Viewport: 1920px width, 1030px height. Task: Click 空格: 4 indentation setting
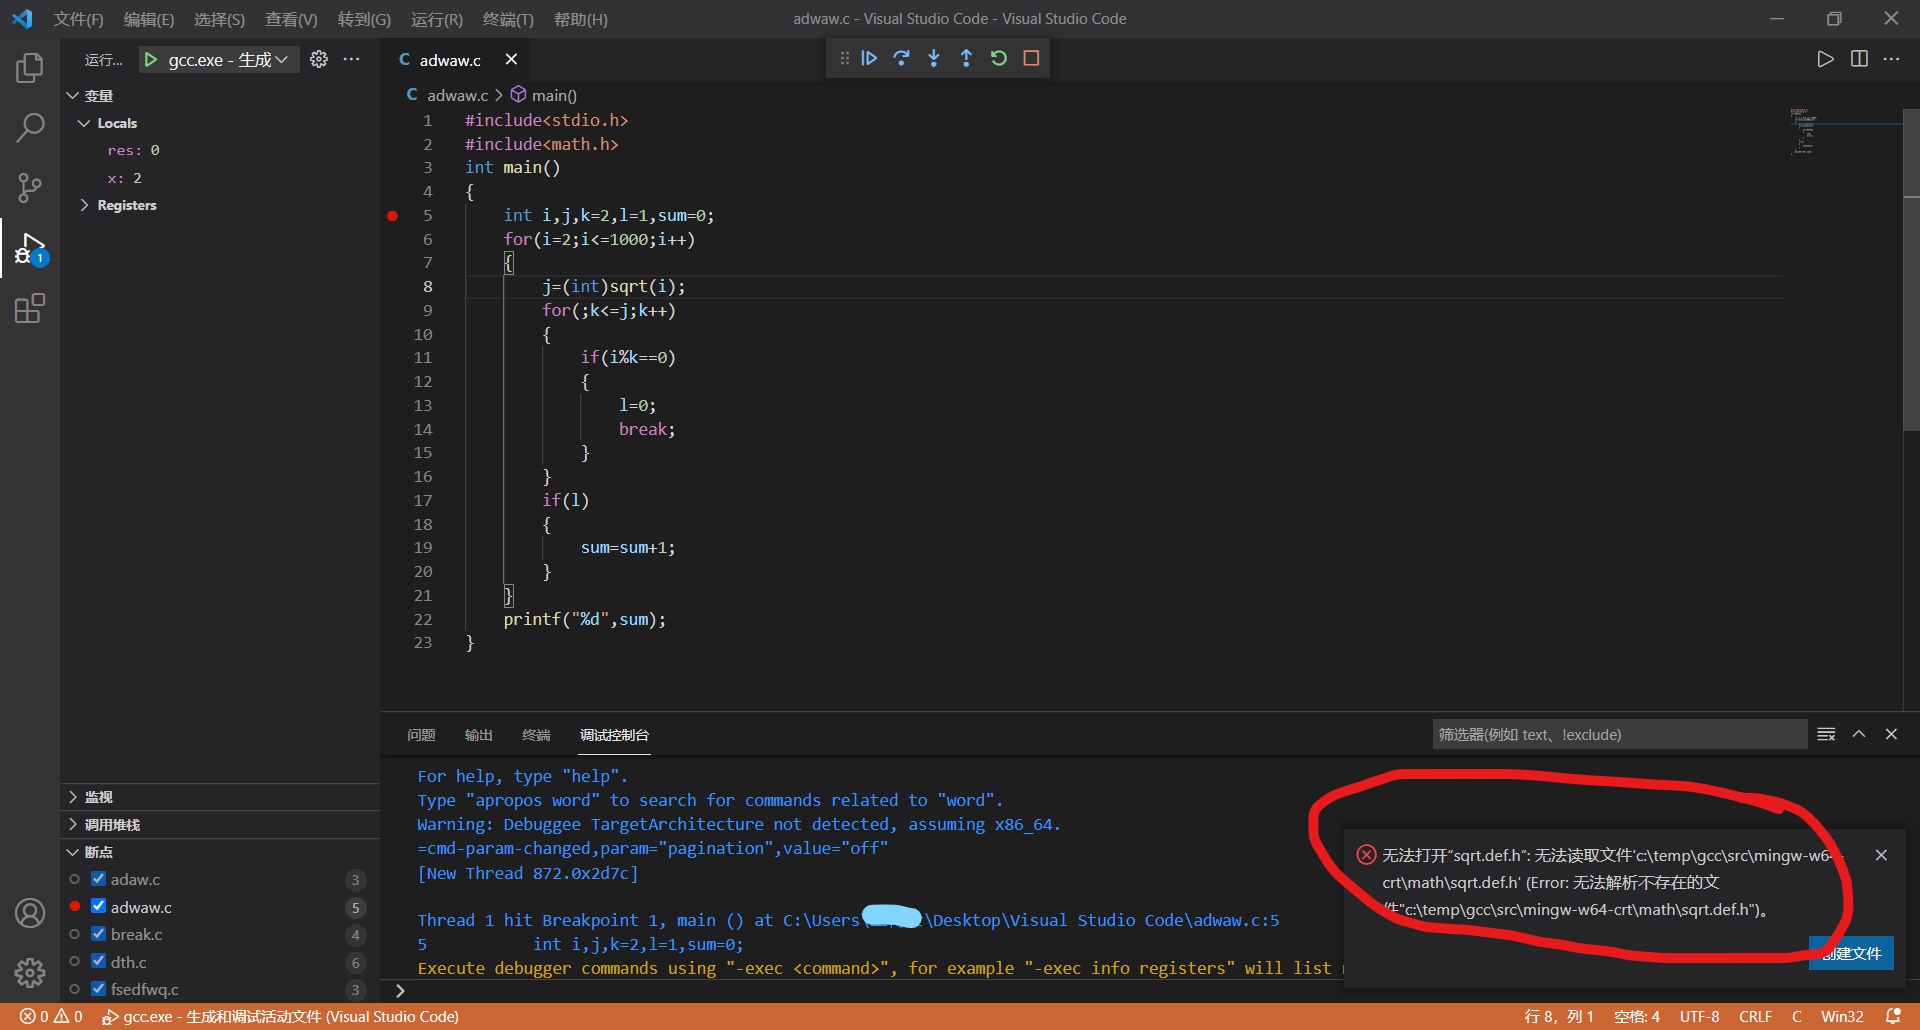click(1637, 1016)
